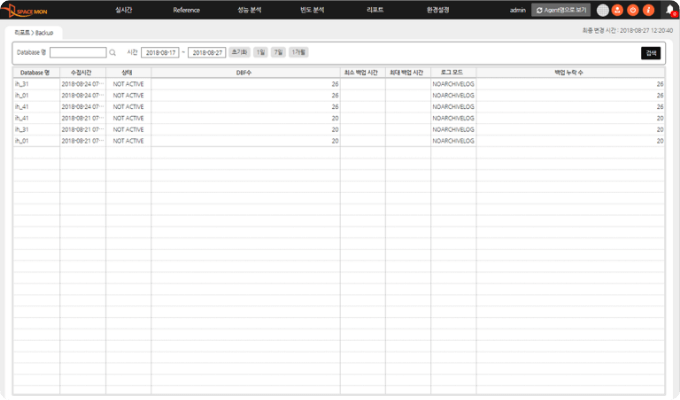The image size is (680, 400).
Task: Click the black 검색 search button
Action: 651,53
